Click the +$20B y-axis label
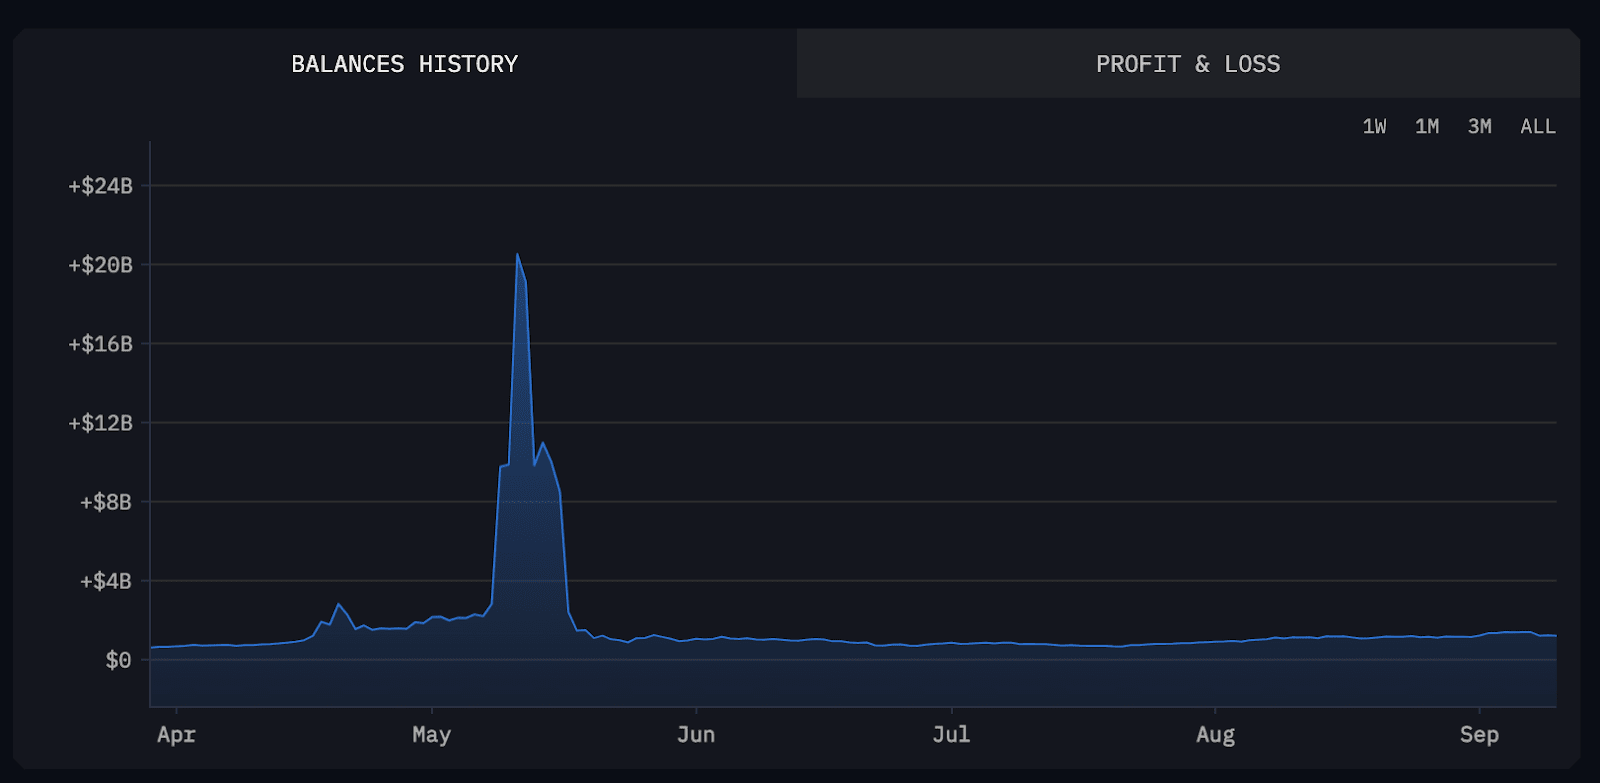This screenshot has width=1600, height=783. coord(100,265)
